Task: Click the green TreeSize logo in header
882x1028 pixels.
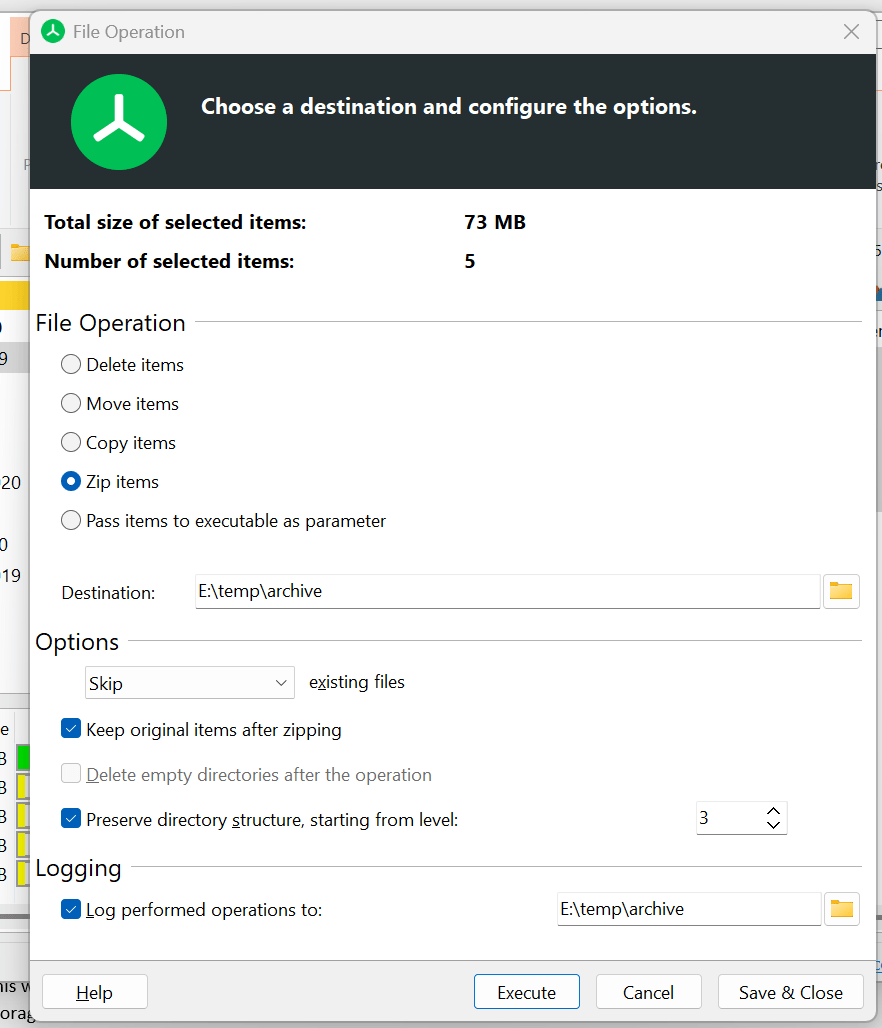Action: click(x=118, y=121)
